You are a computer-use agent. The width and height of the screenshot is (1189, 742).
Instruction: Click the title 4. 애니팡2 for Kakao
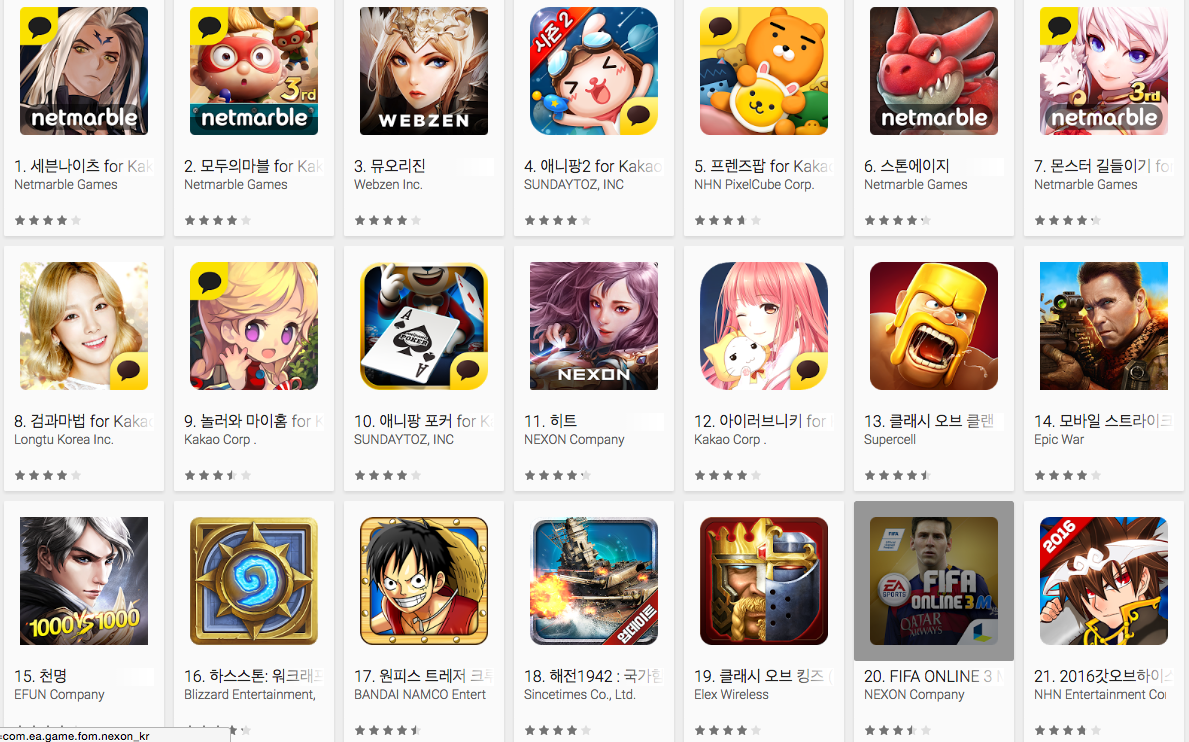[x=593, y=166]
